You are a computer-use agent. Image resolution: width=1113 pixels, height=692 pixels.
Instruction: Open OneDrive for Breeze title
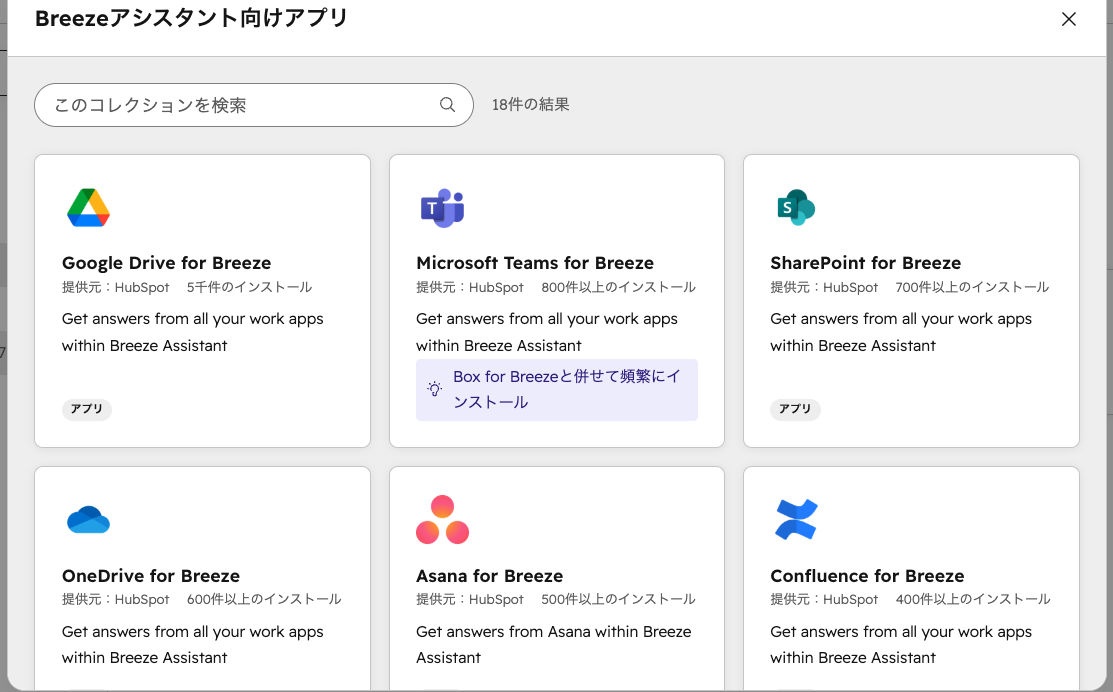(150, 576)
